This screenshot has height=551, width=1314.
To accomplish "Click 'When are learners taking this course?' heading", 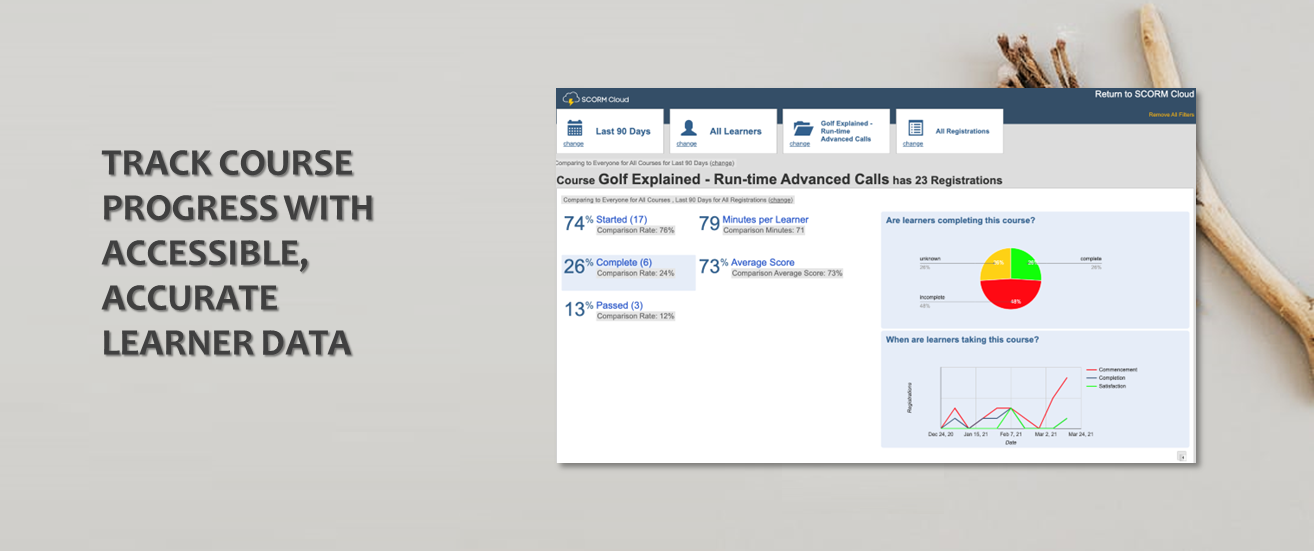I will (962, 339).
